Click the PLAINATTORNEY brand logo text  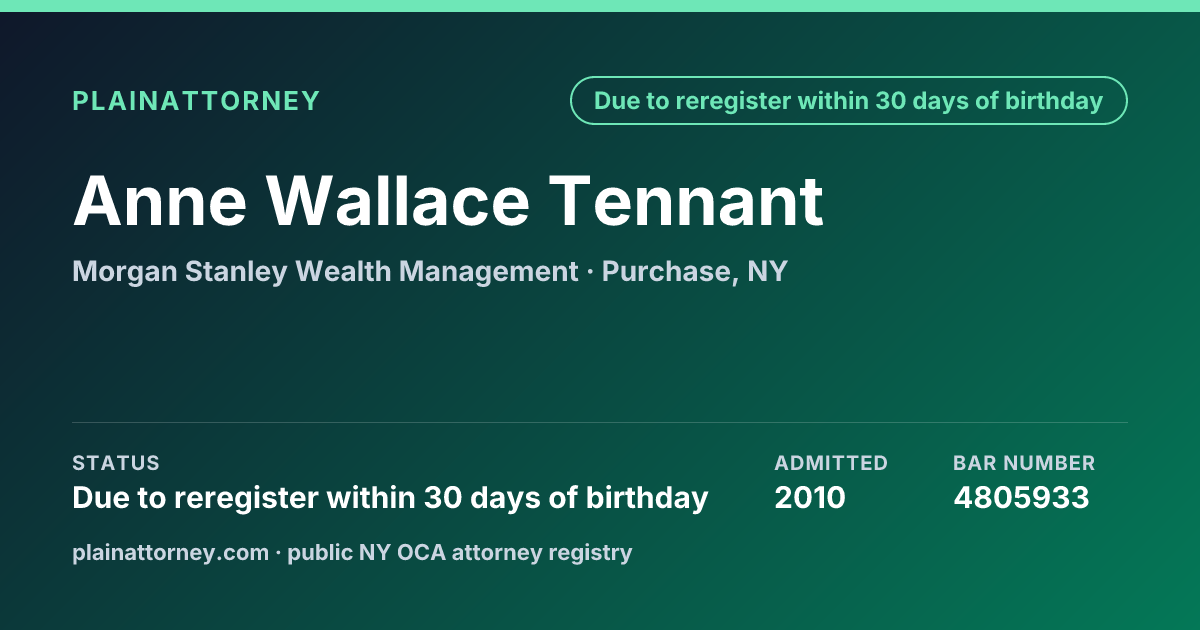point(196,101)
